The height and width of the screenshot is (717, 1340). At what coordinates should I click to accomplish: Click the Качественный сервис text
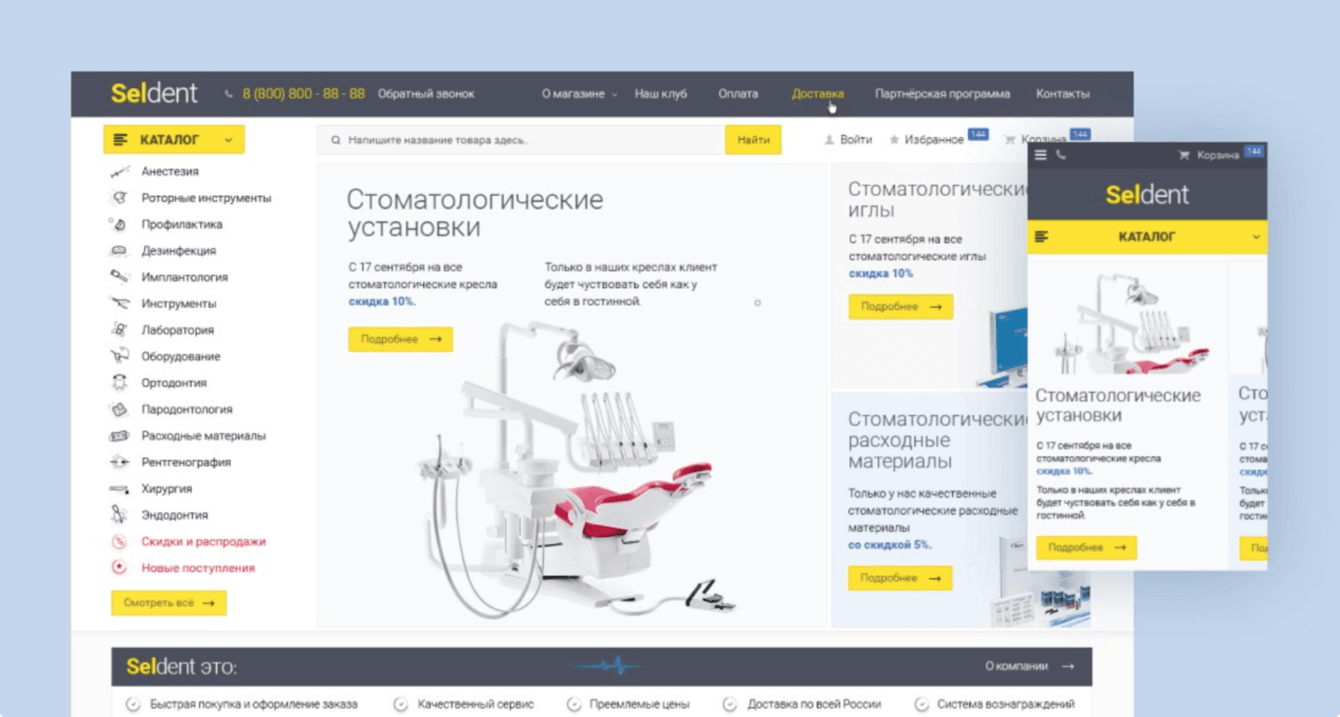476,704
